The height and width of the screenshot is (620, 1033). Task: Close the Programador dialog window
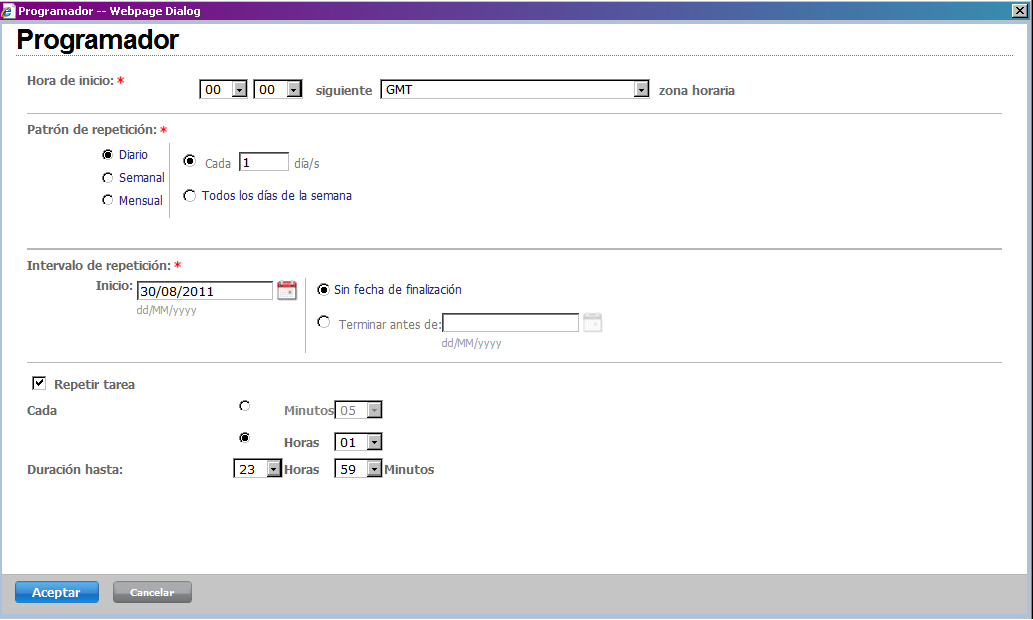tap(1019, 11)
